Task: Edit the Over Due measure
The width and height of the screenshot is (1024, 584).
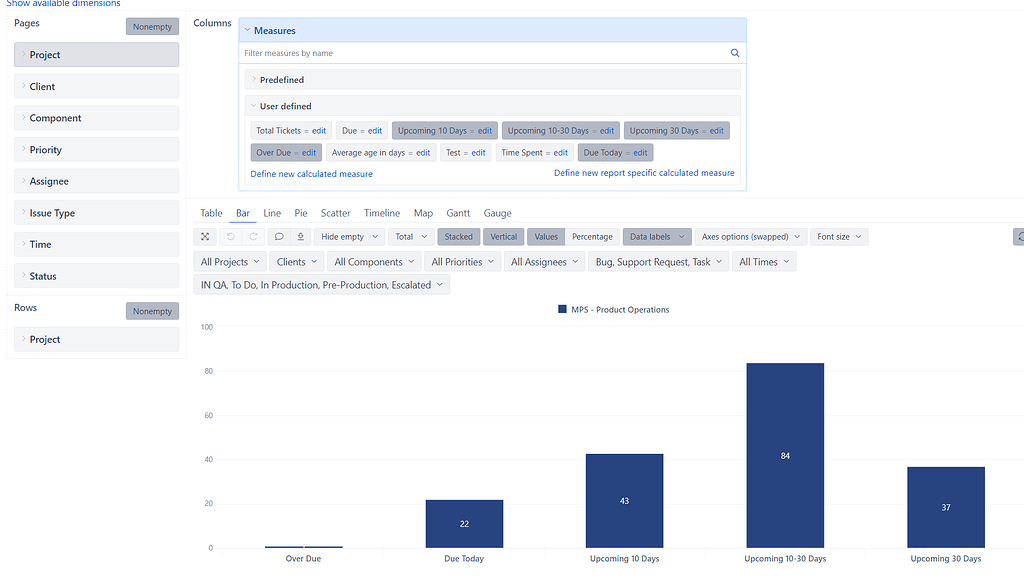Action: (x=309, y=153)
